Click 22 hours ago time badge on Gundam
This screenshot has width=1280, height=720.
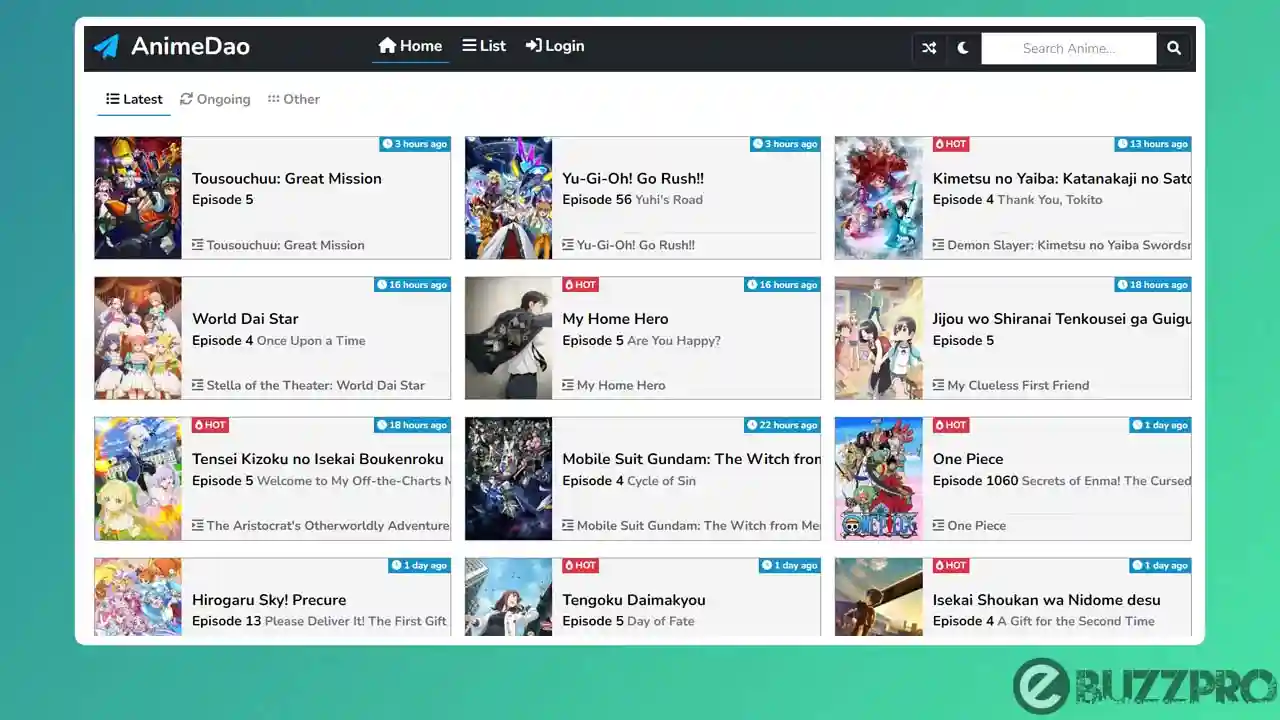click(782, 425)
